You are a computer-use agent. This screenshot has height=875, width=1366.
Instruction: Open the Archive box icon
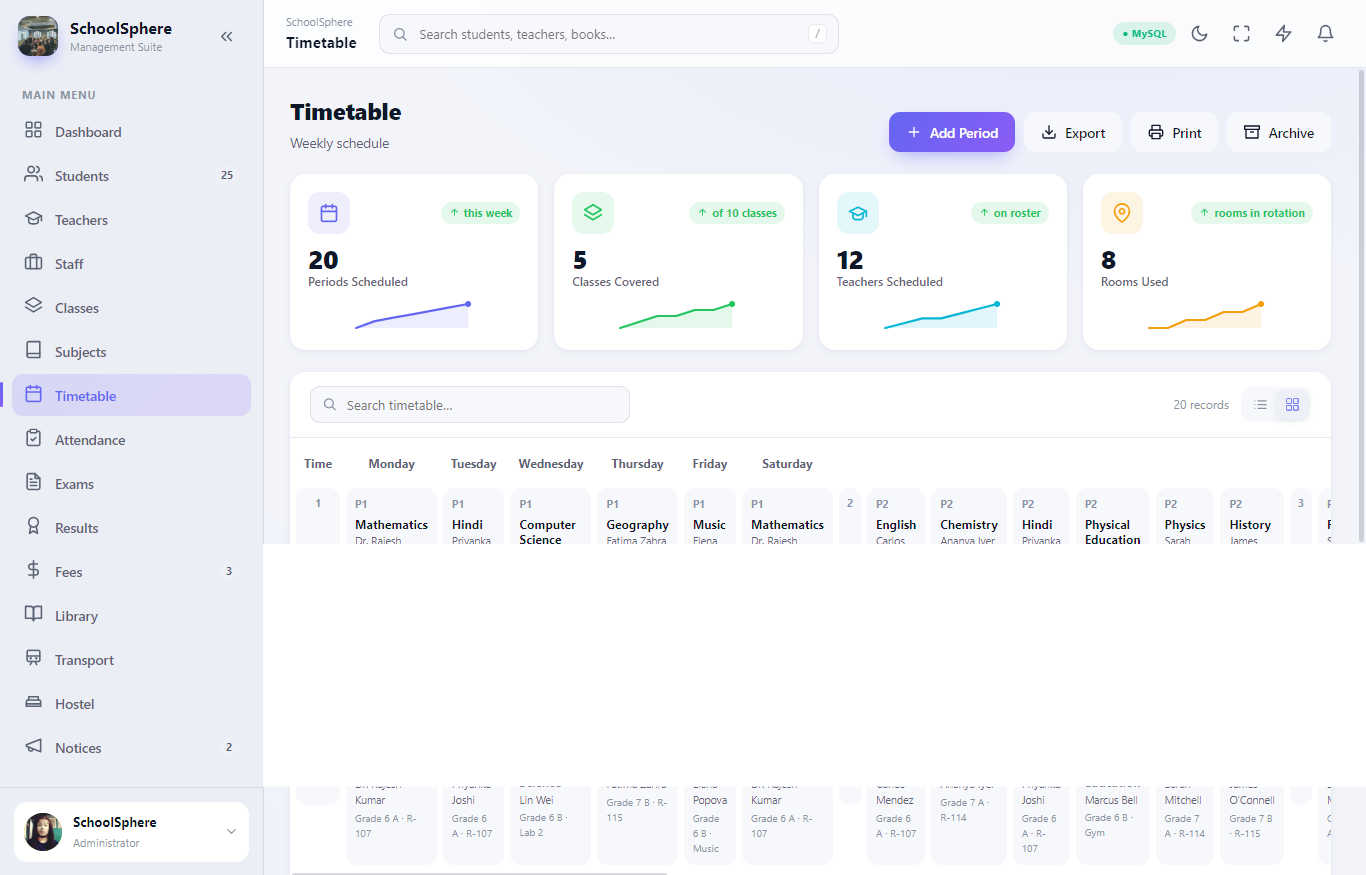pos(1251,132)
